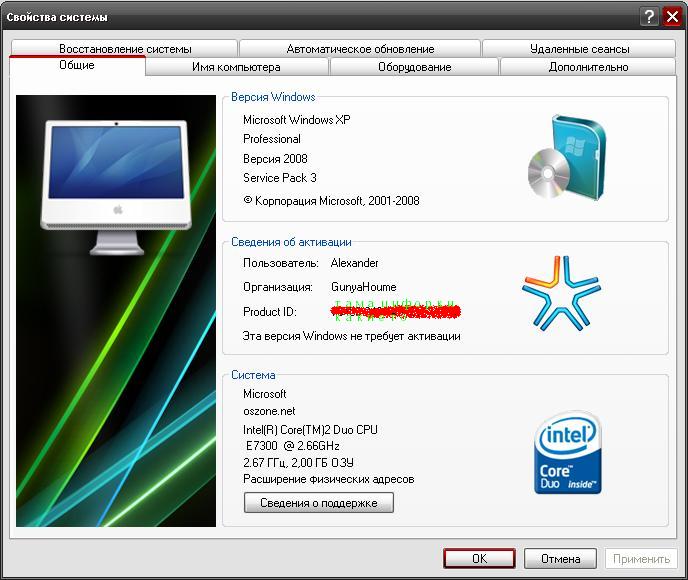Click the Применить button

pos(641,559)
